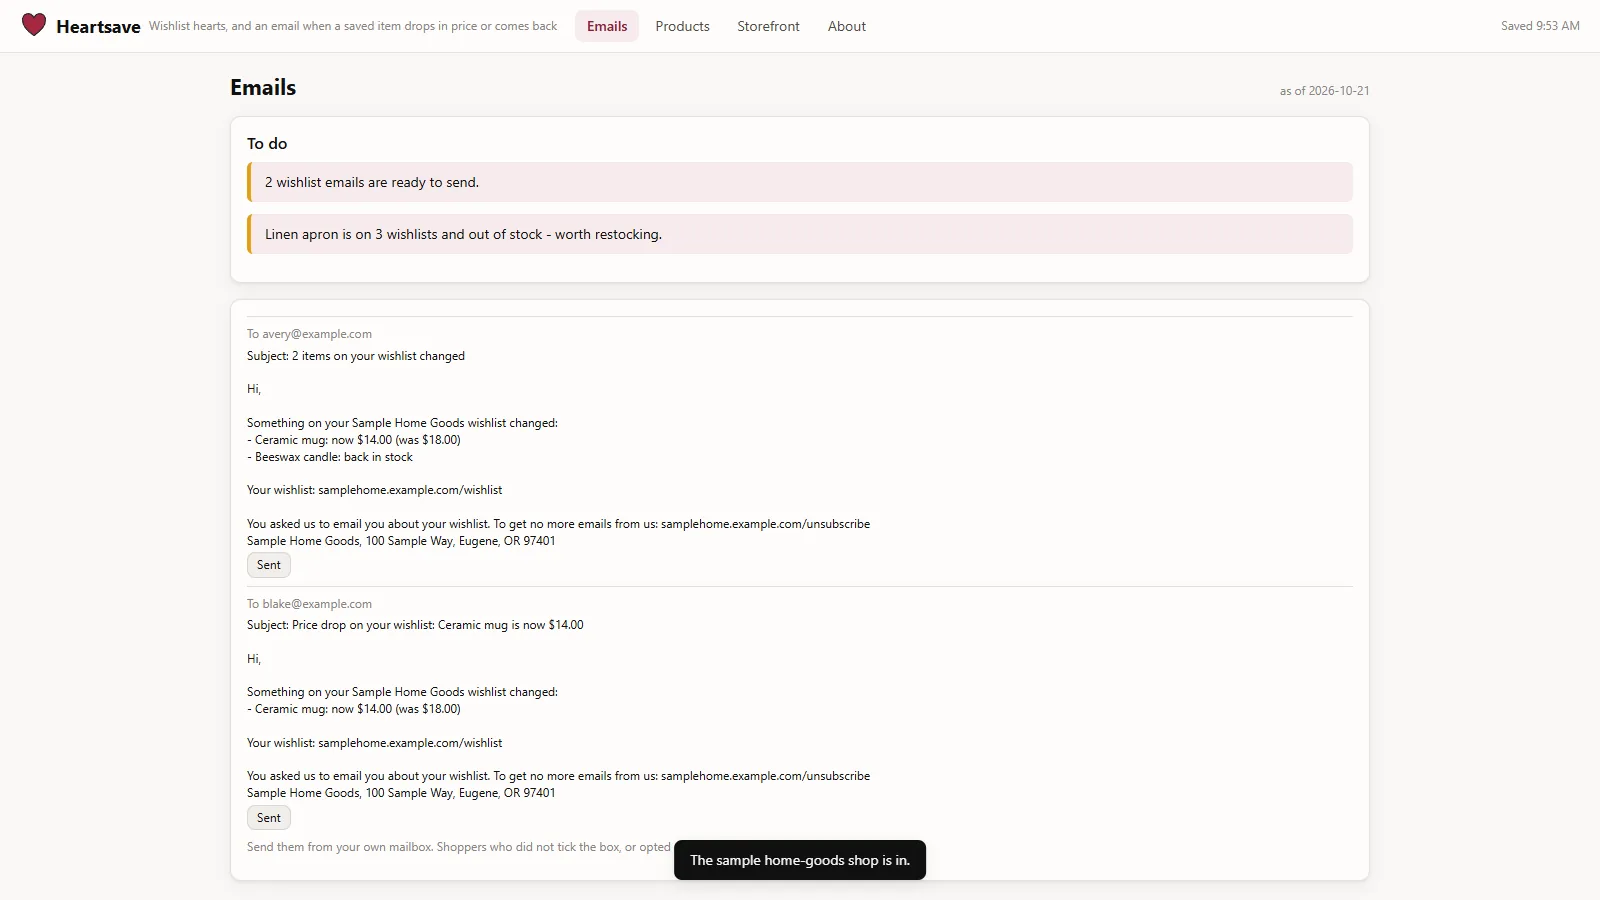Dismiss the 'sample home-goods shop is in' toast
This screenshot has height=900, width=1600.
click(800, 860)
